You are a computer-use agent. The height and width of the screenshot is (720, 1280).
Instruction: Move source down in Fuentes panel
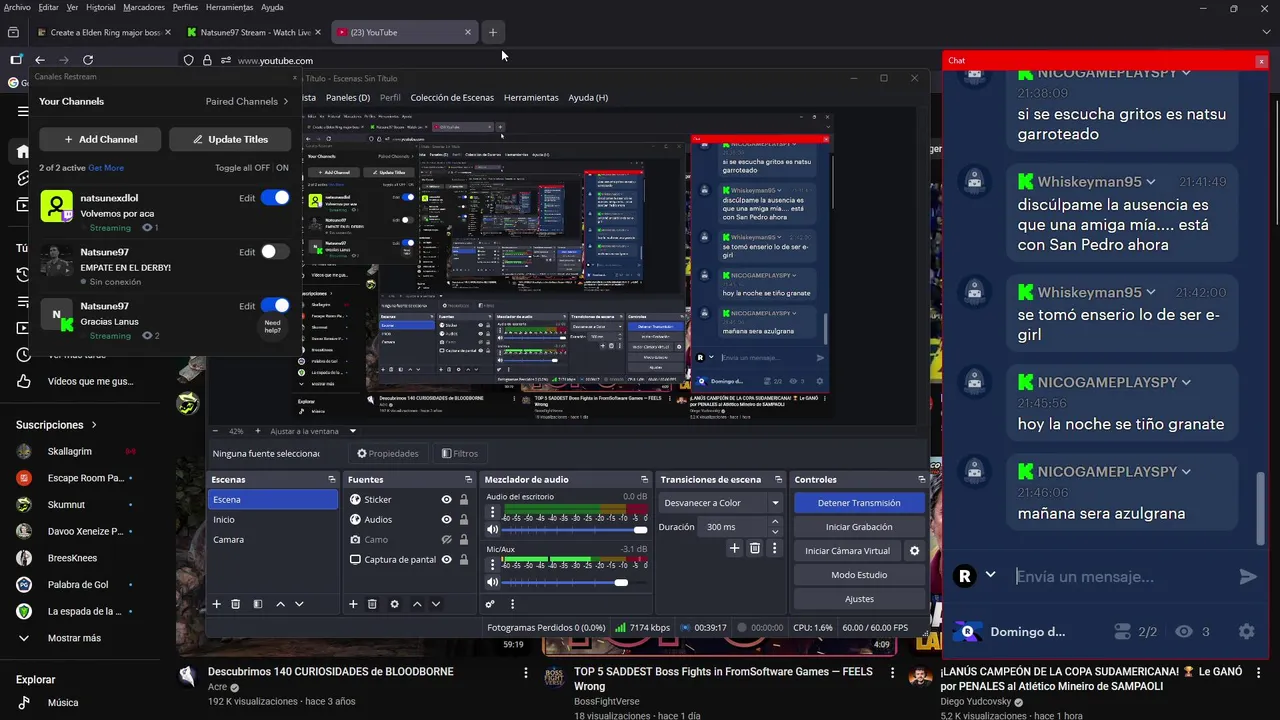[x=435, y=604]
